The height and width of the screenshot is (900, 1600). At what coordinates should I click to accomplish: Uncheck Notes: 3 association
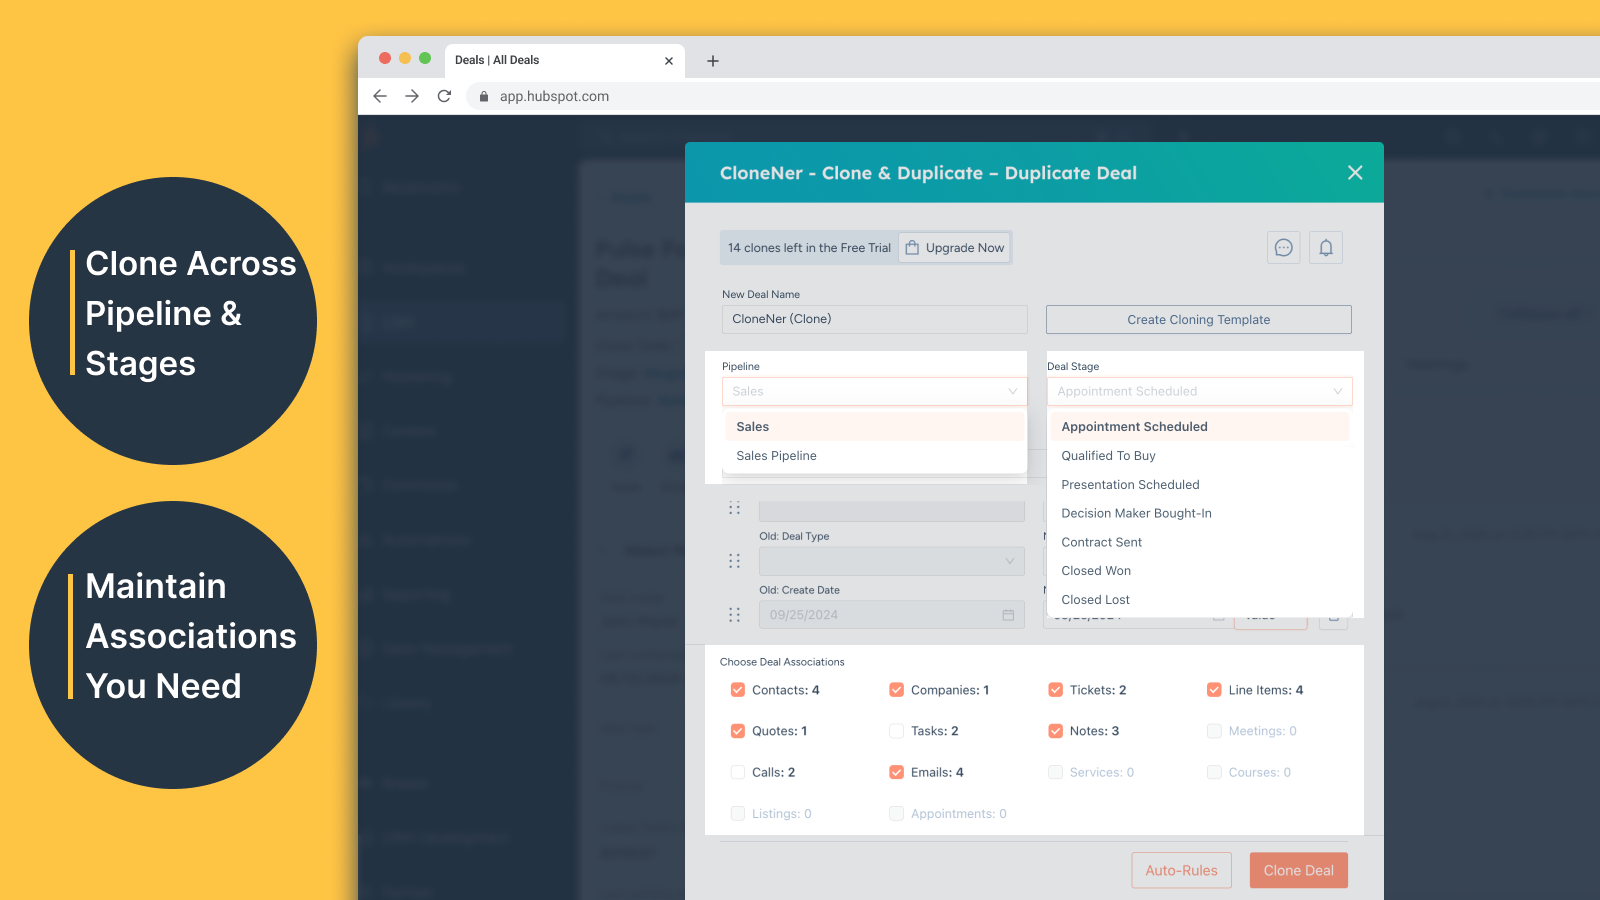click(1055, 731)
